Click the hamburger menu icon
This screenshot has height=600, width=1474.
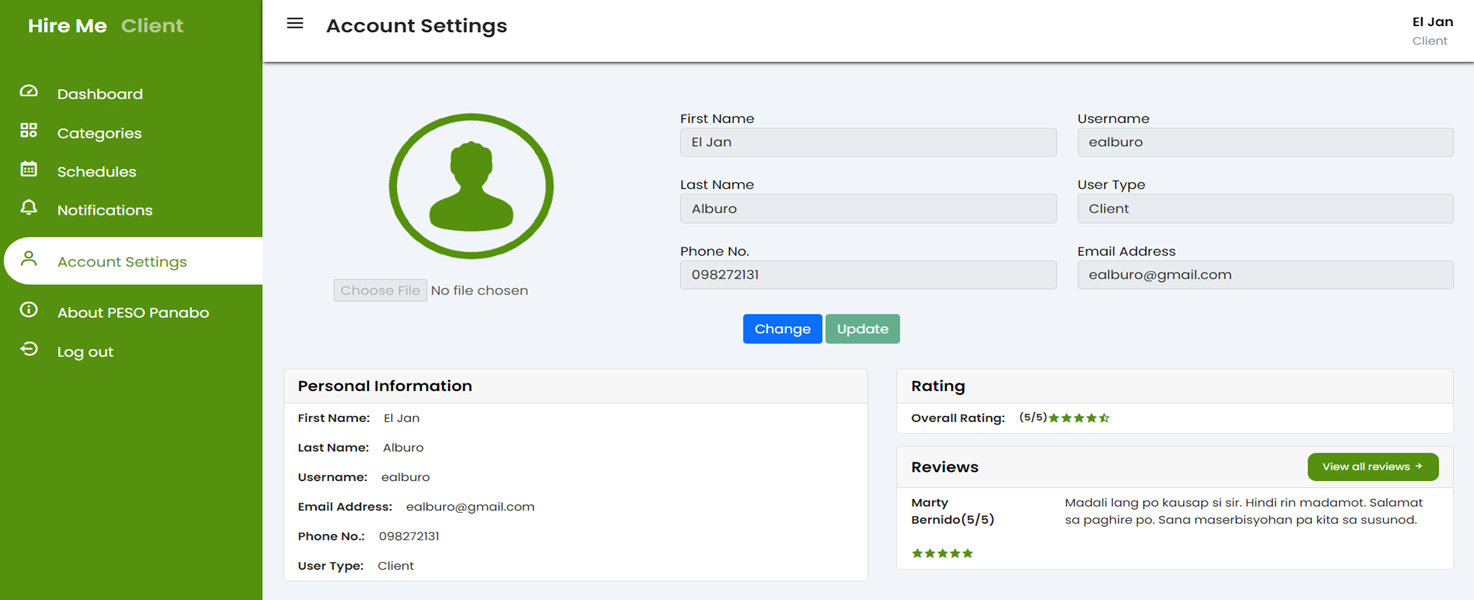pyautogui.click(x=295, y=23)
